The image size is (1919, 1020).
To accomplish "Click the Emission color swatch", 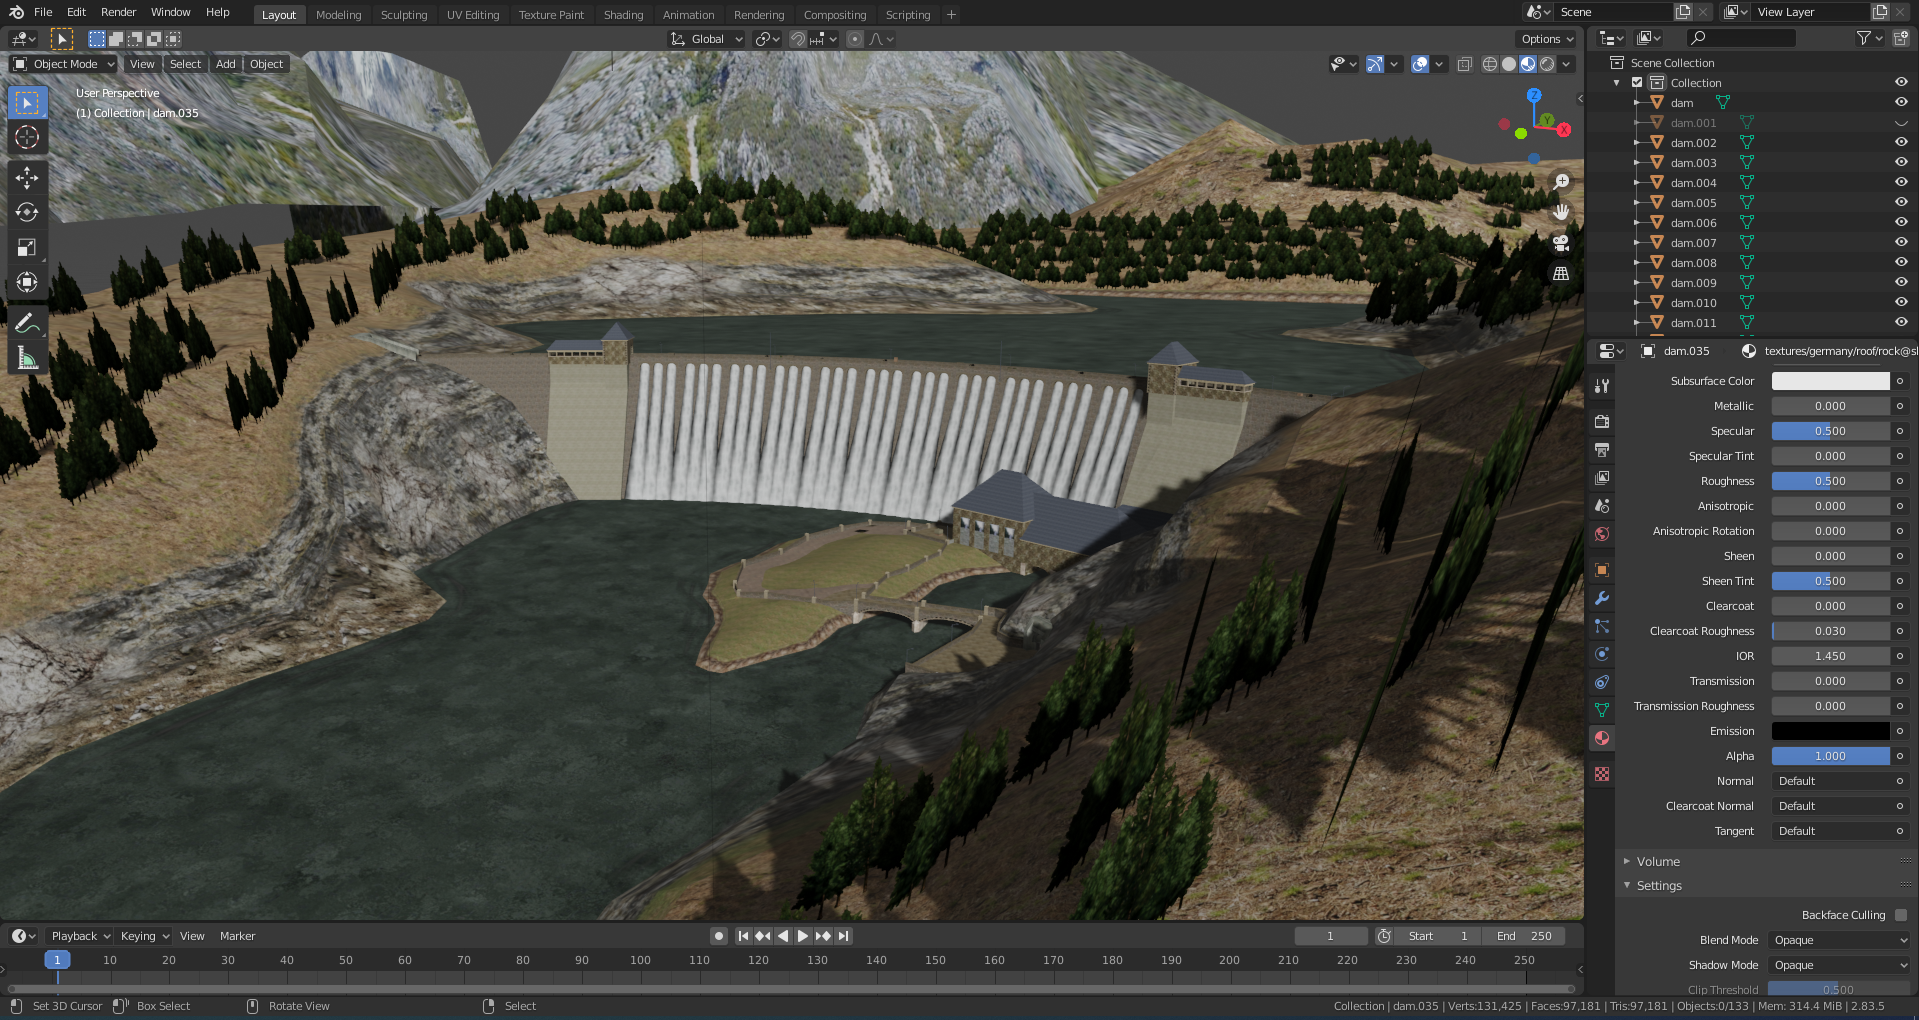I will tap(1830, 731).
